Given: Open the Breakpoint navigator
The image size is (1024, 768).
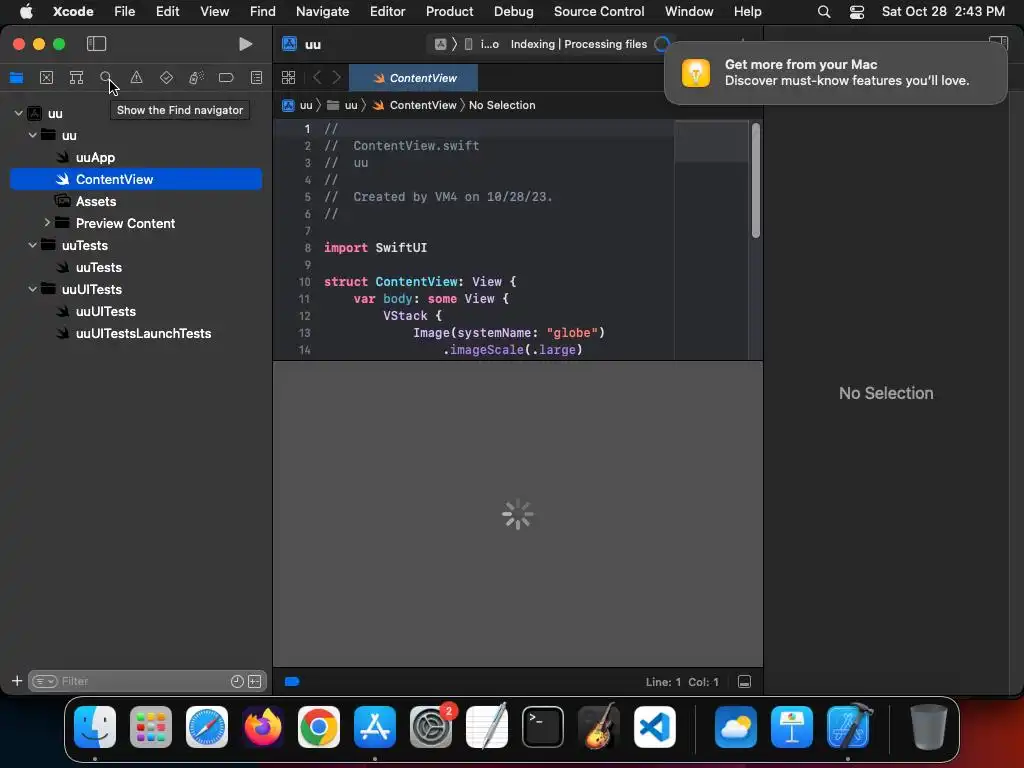Looking at the screenshot, I should click(x=226, y=78).
